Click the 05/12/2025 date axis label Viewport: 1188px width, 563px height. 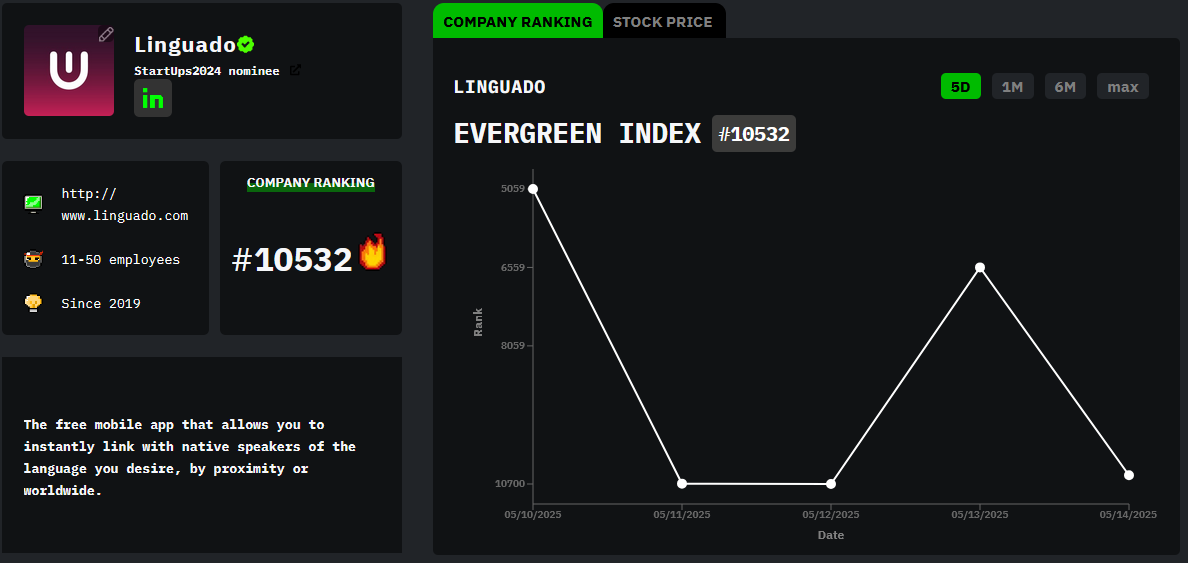[x=831, y=515]
